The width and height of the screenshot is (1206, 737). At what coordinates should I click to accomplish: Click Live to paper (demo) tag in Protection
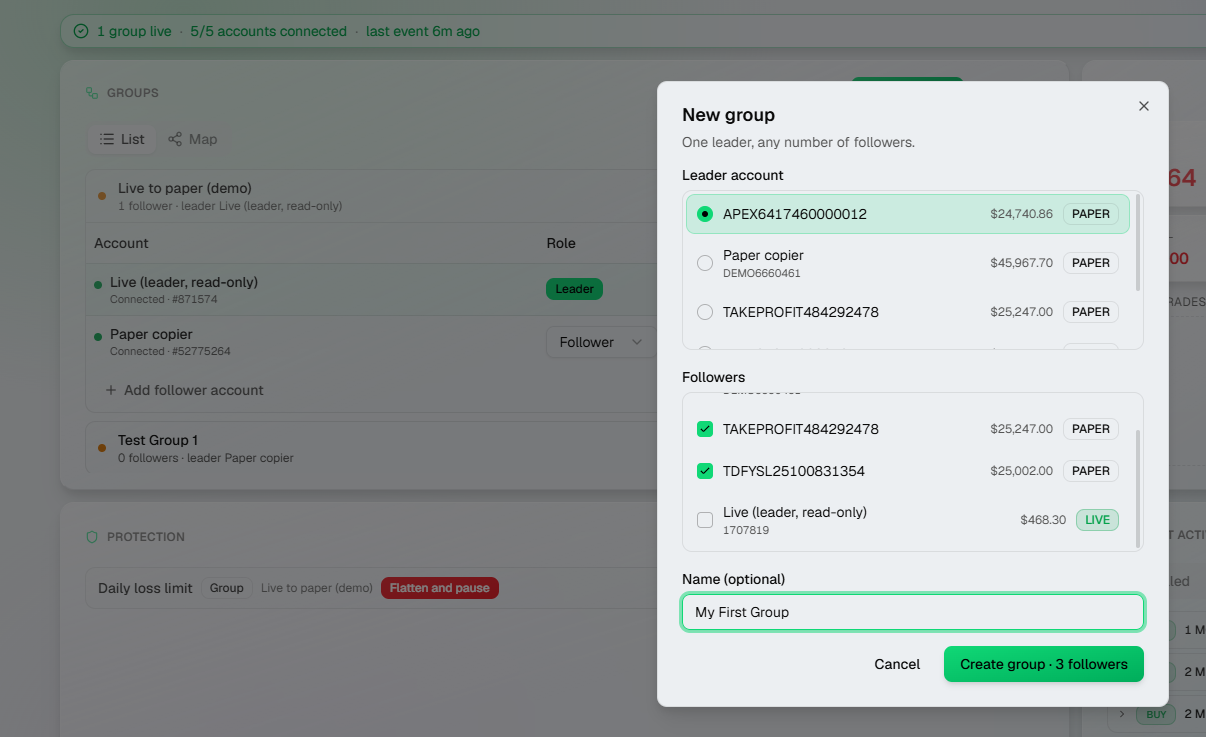pos(317,588)
